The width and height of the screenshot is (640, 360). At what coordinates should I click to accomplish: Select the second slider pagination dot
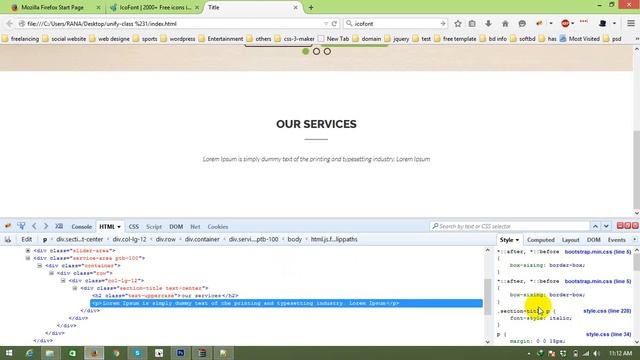click(316, 51)
